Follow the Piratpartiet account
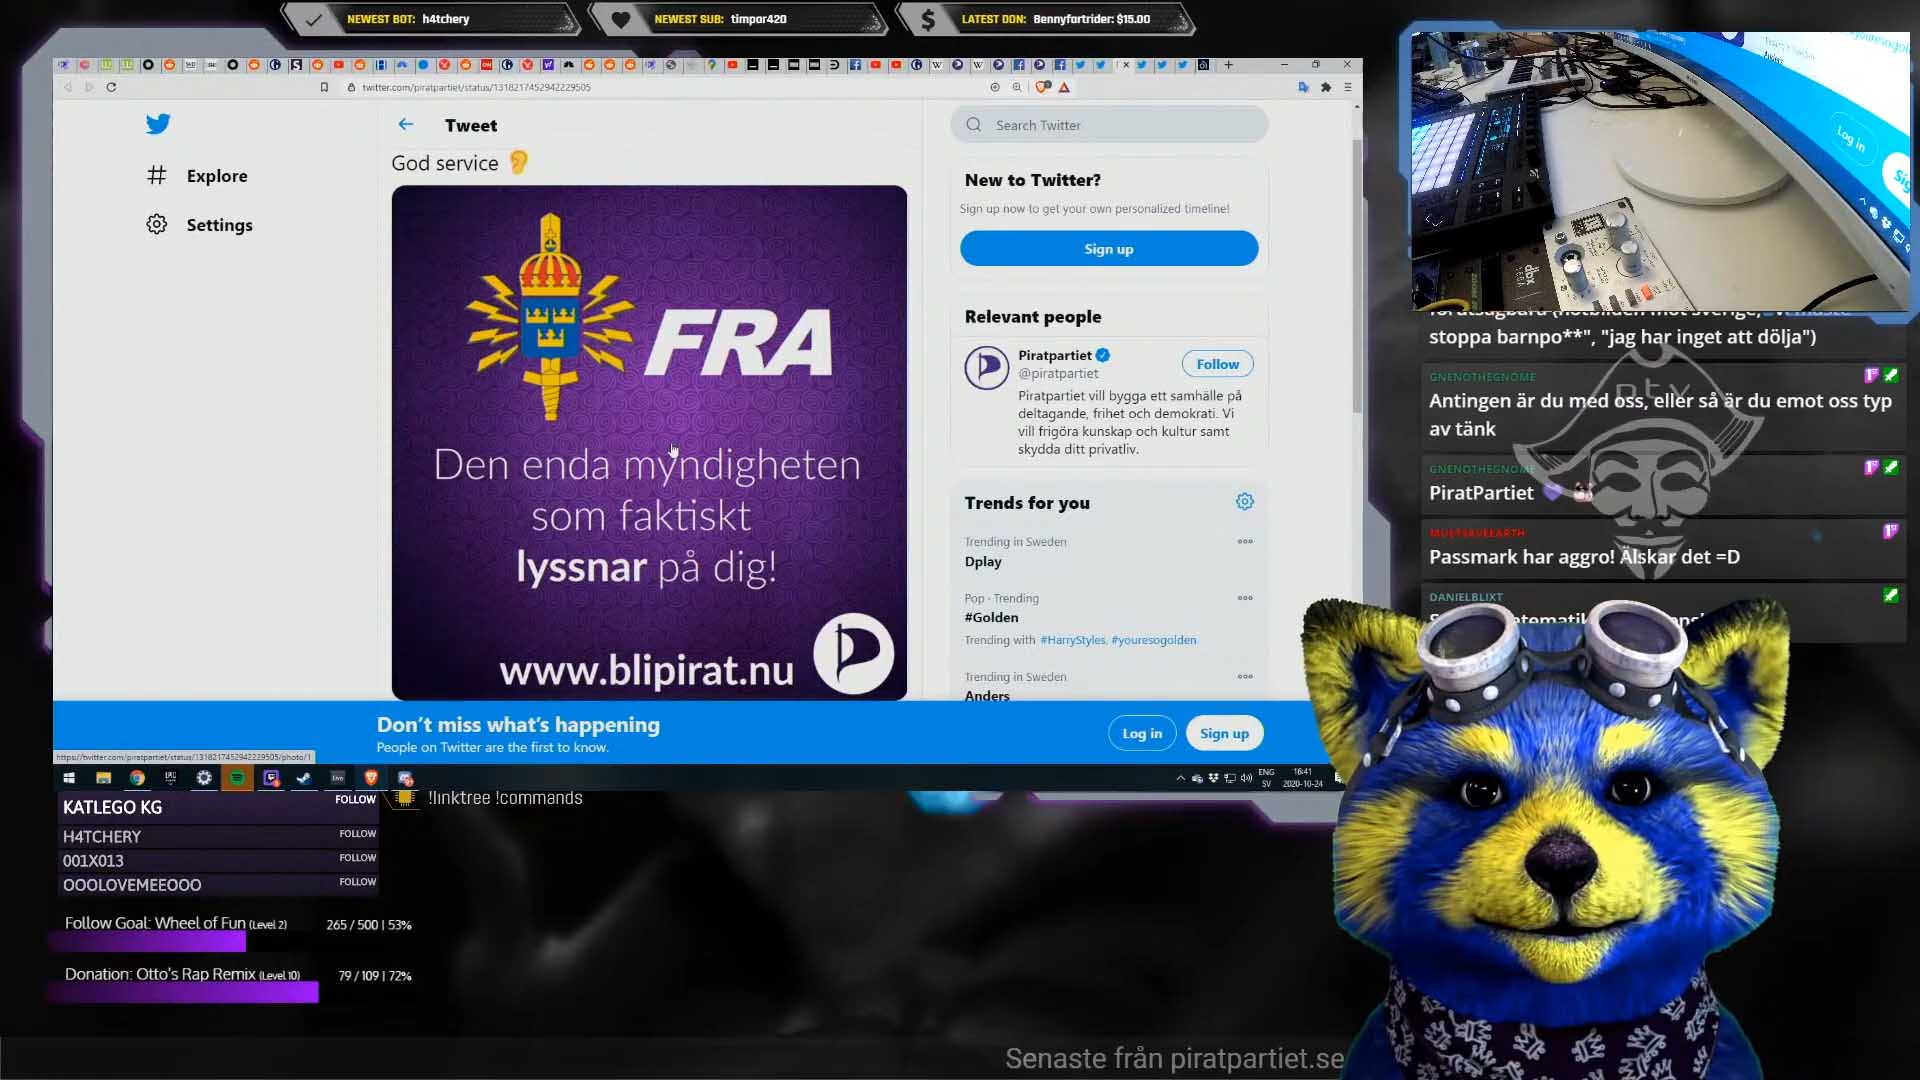Image resolution: width=1920 pixels, height=1080 pixels. coord(1217,364)
